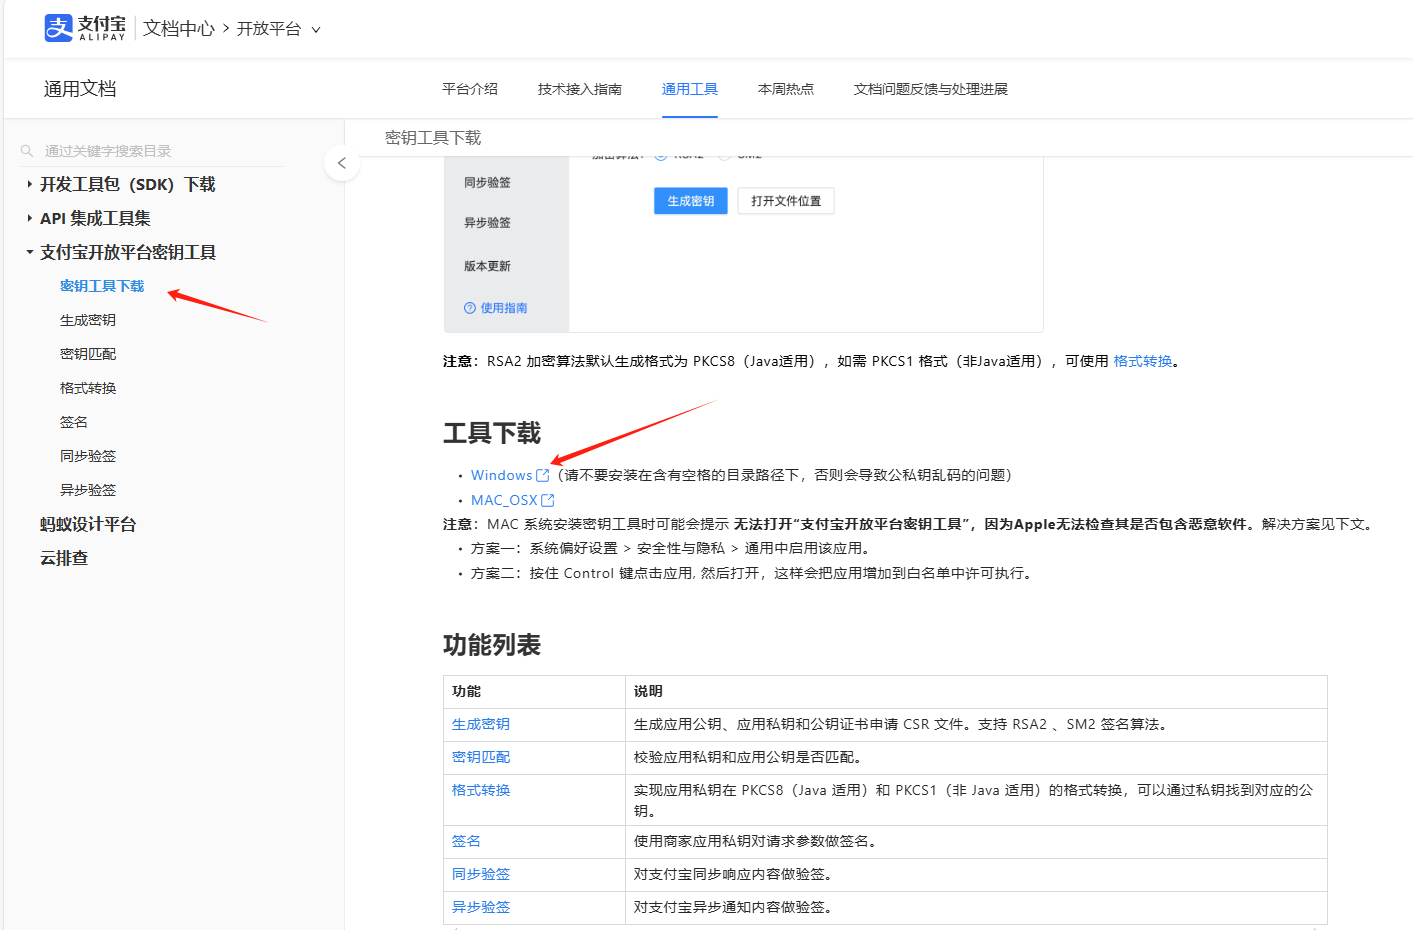The image size is (1413, 930).
Task: Open the 密钥匹配 link in the function table
Action: coord(481,757)
